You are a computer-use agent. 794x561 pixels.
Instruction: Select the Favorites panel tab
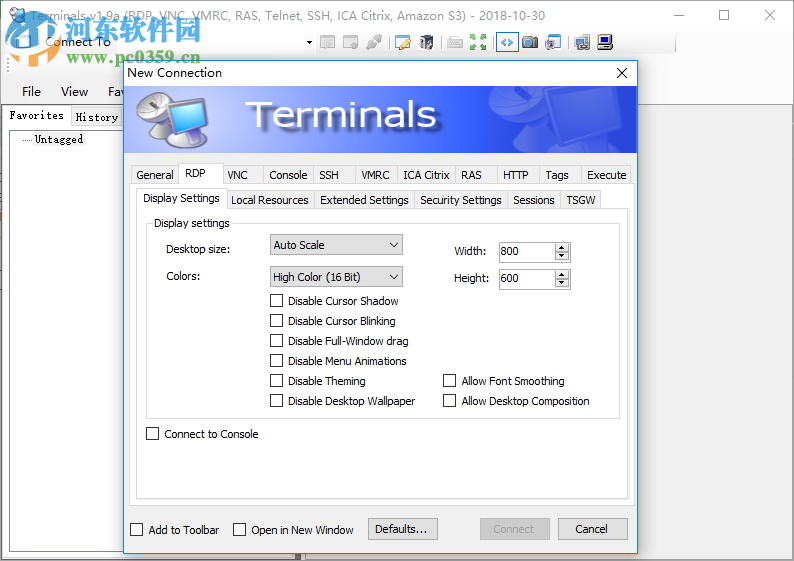pos(36,115)
